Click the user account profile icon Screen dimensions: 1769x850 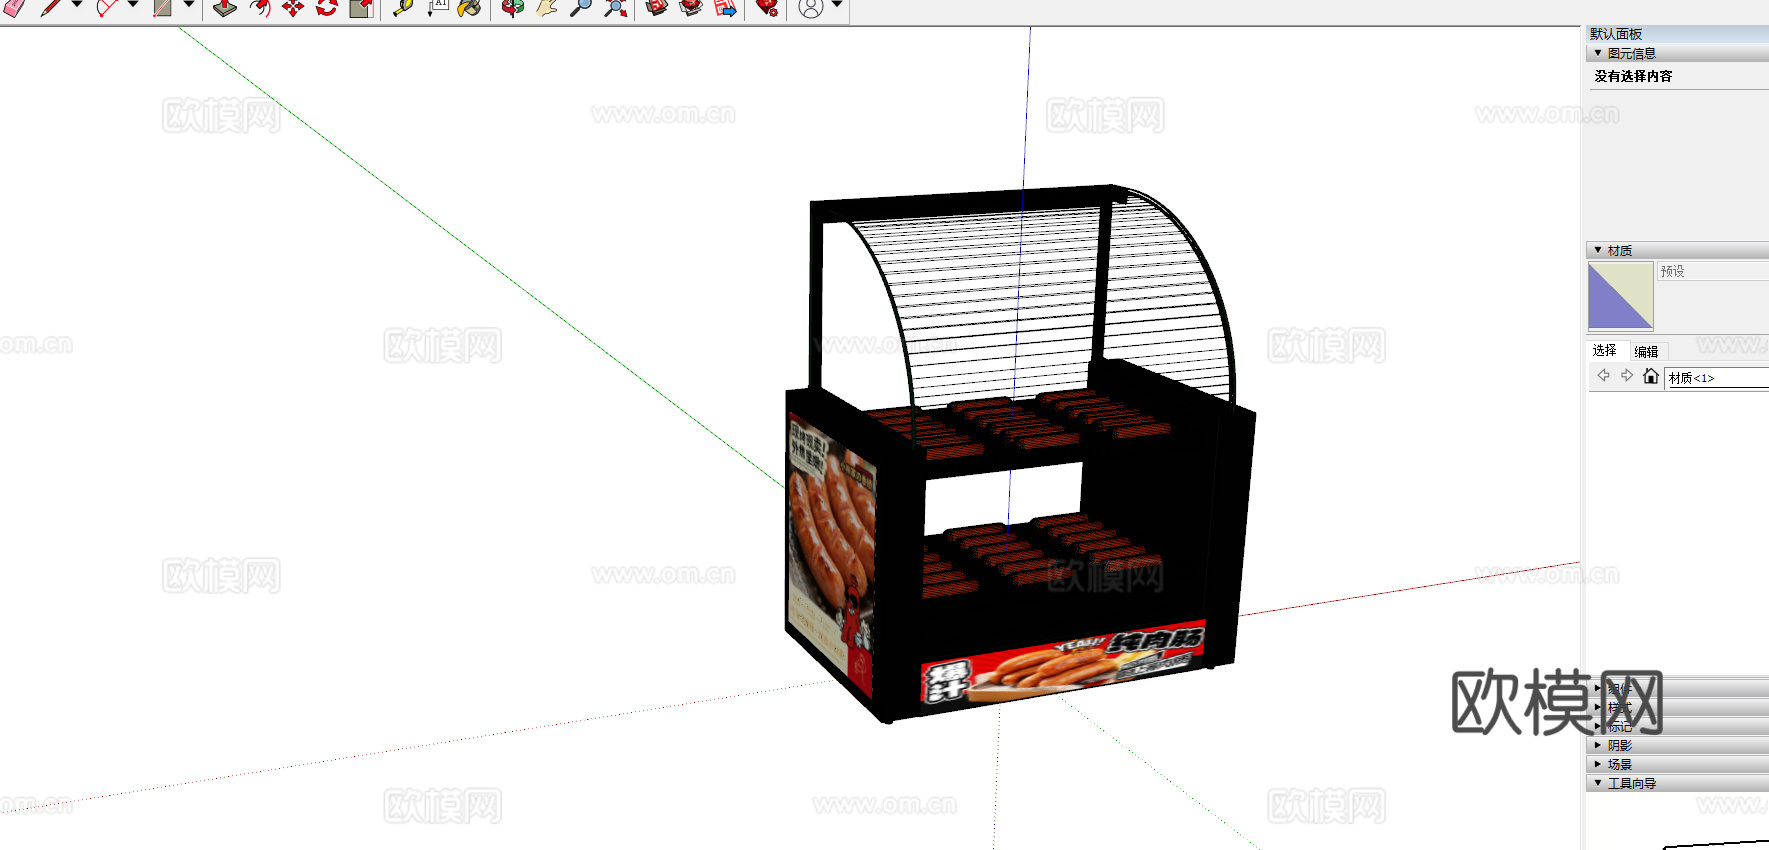[x=811, y=8]
